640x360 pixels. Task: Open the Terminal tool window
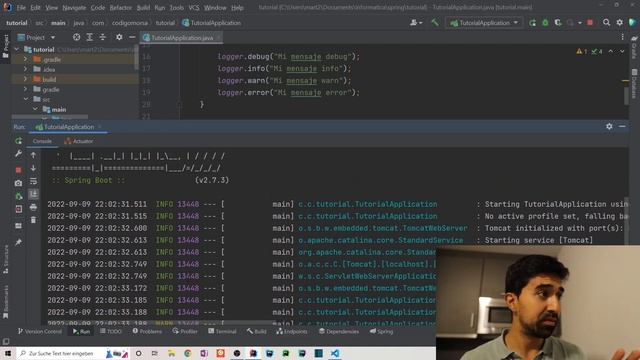(x=222, y=331)
